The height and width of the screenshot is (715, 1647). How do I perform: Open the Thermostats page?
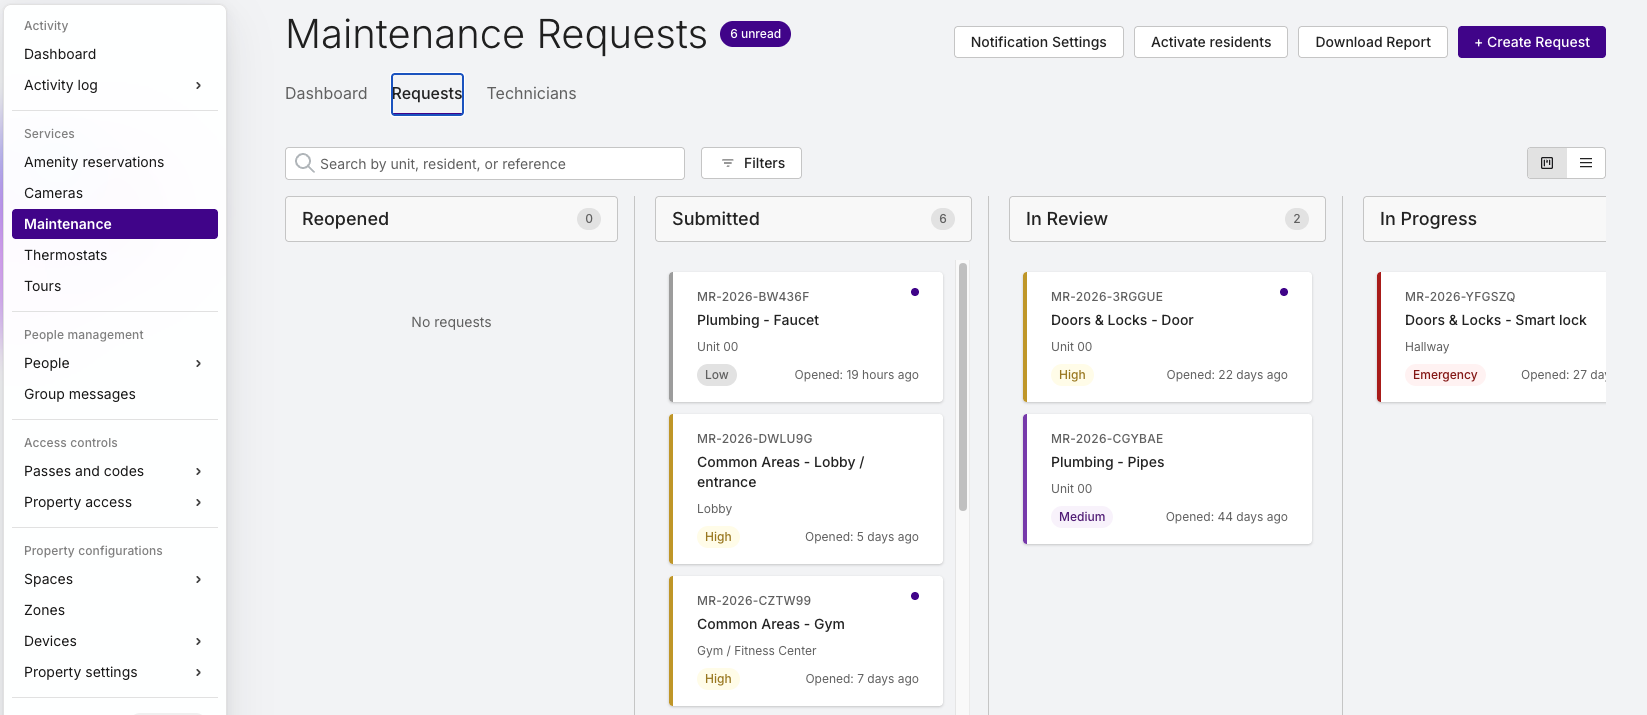[x=115, y=255]
